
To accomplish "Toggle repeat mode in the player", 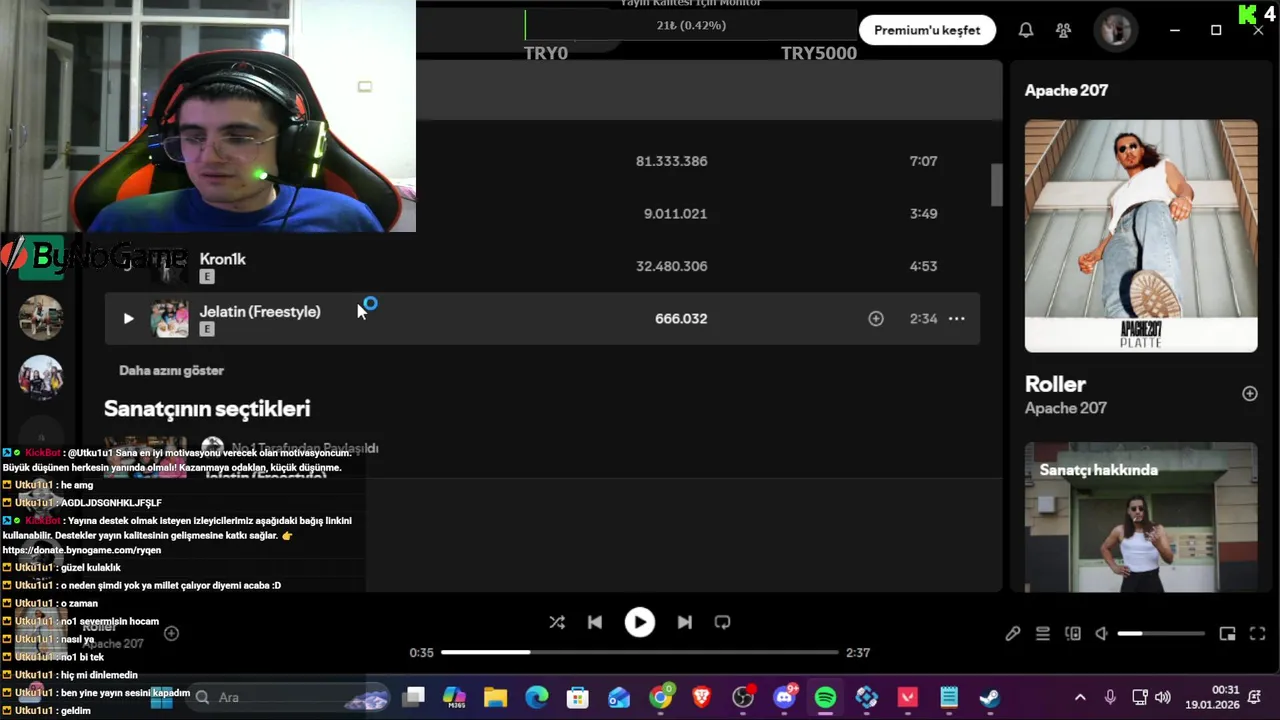I will [x=722, y=622].
